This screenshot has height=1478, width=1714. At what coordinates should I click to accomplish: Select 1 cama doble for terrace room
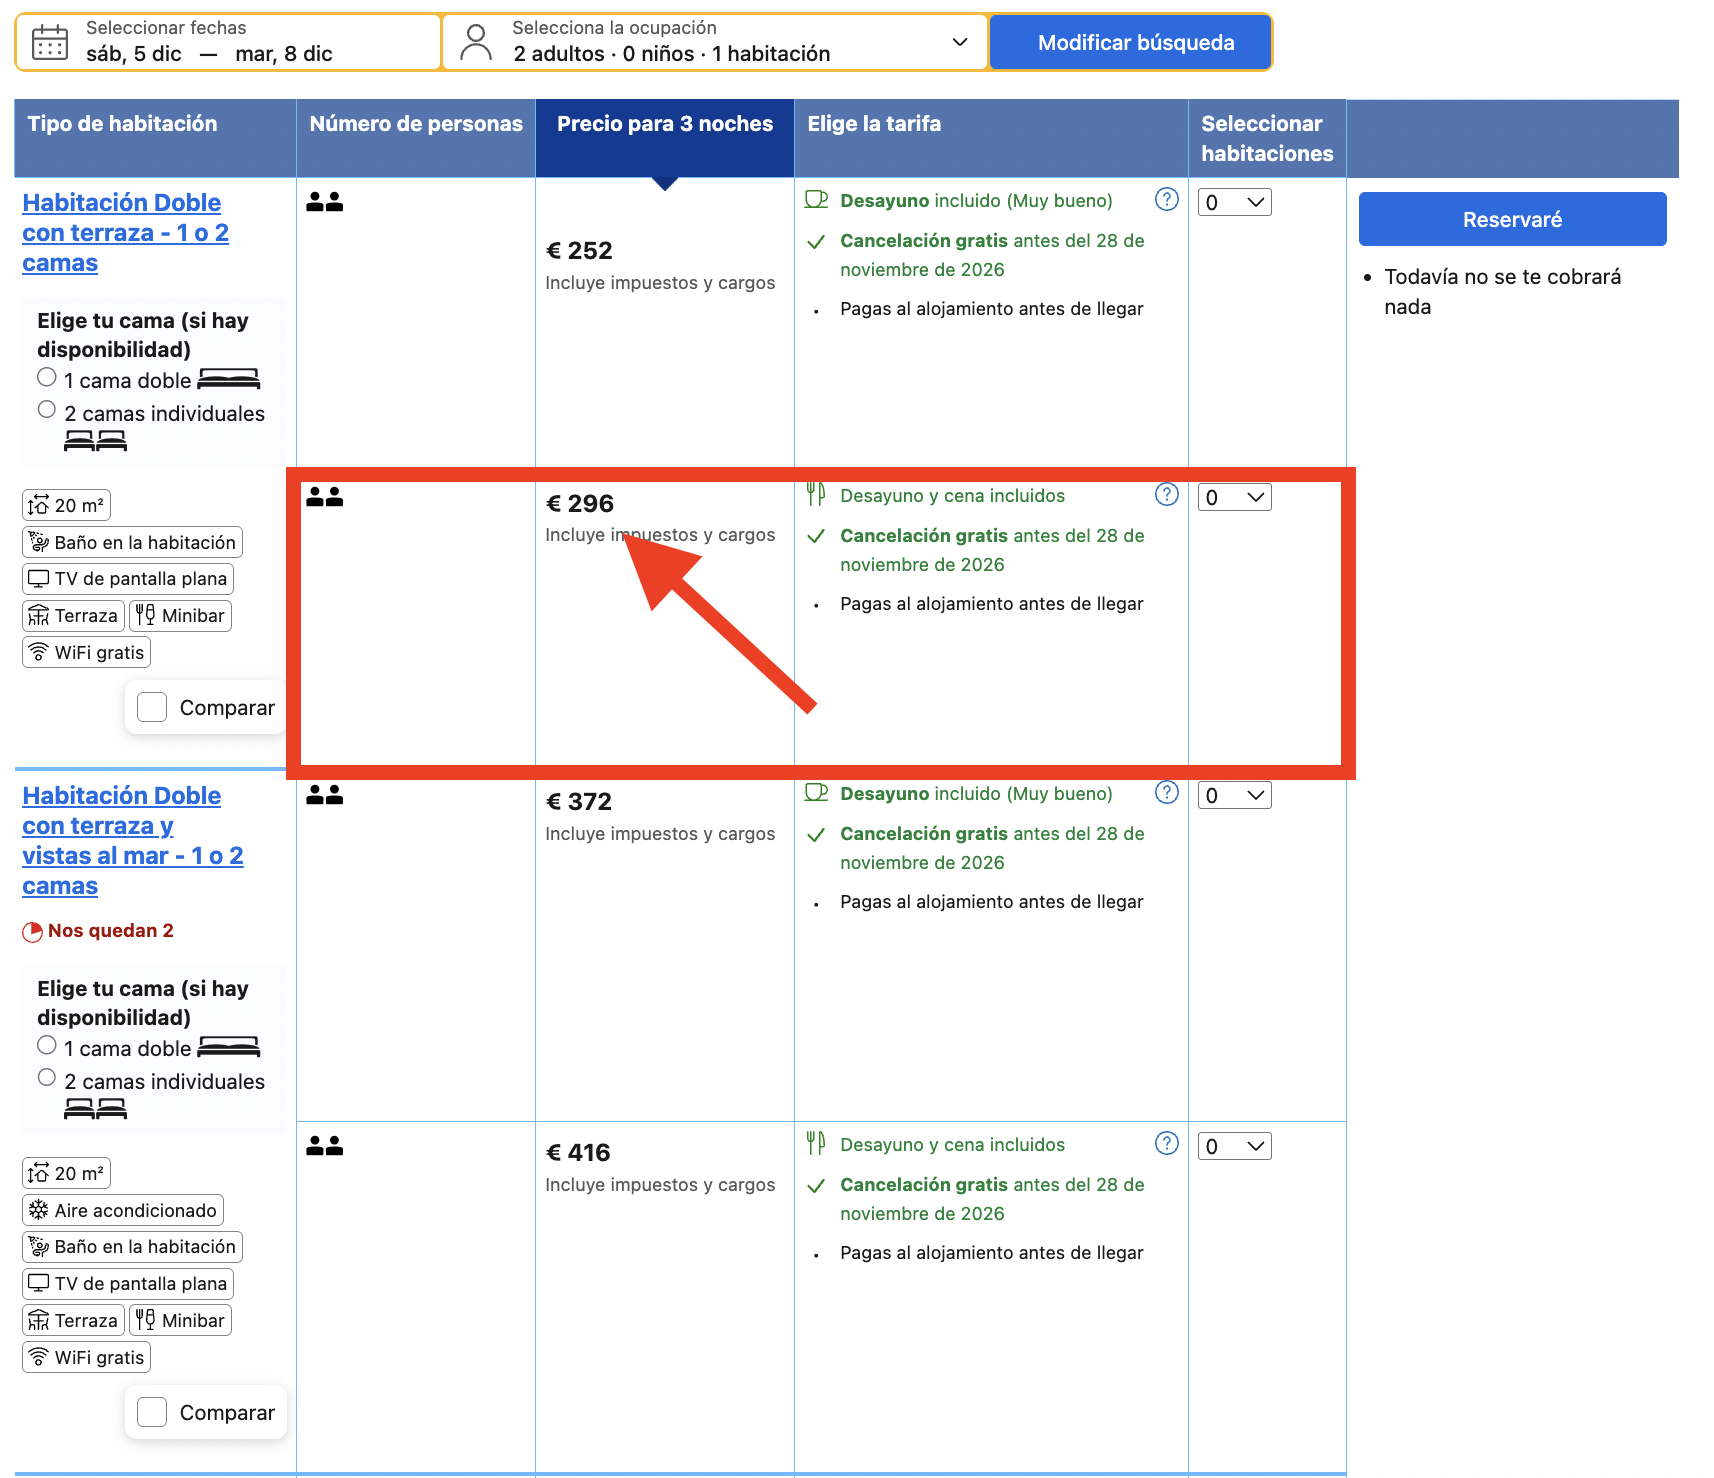coord(47,377)
